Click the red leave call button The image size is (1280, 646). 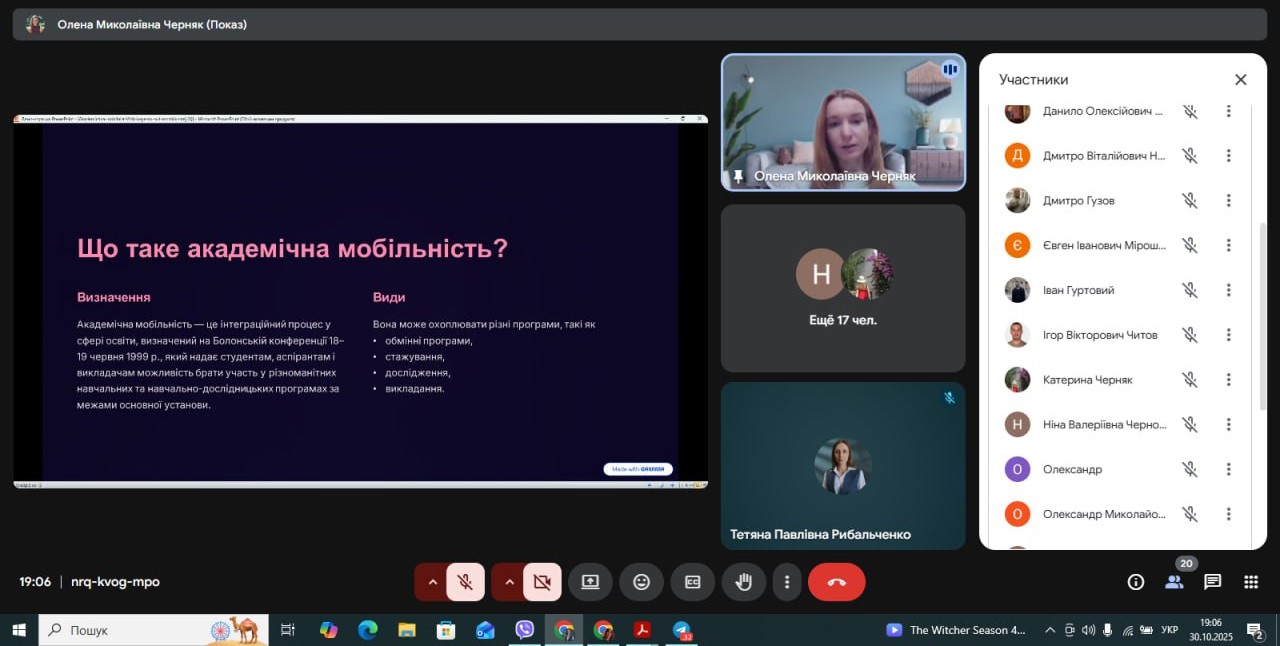[x=836, y=582]
